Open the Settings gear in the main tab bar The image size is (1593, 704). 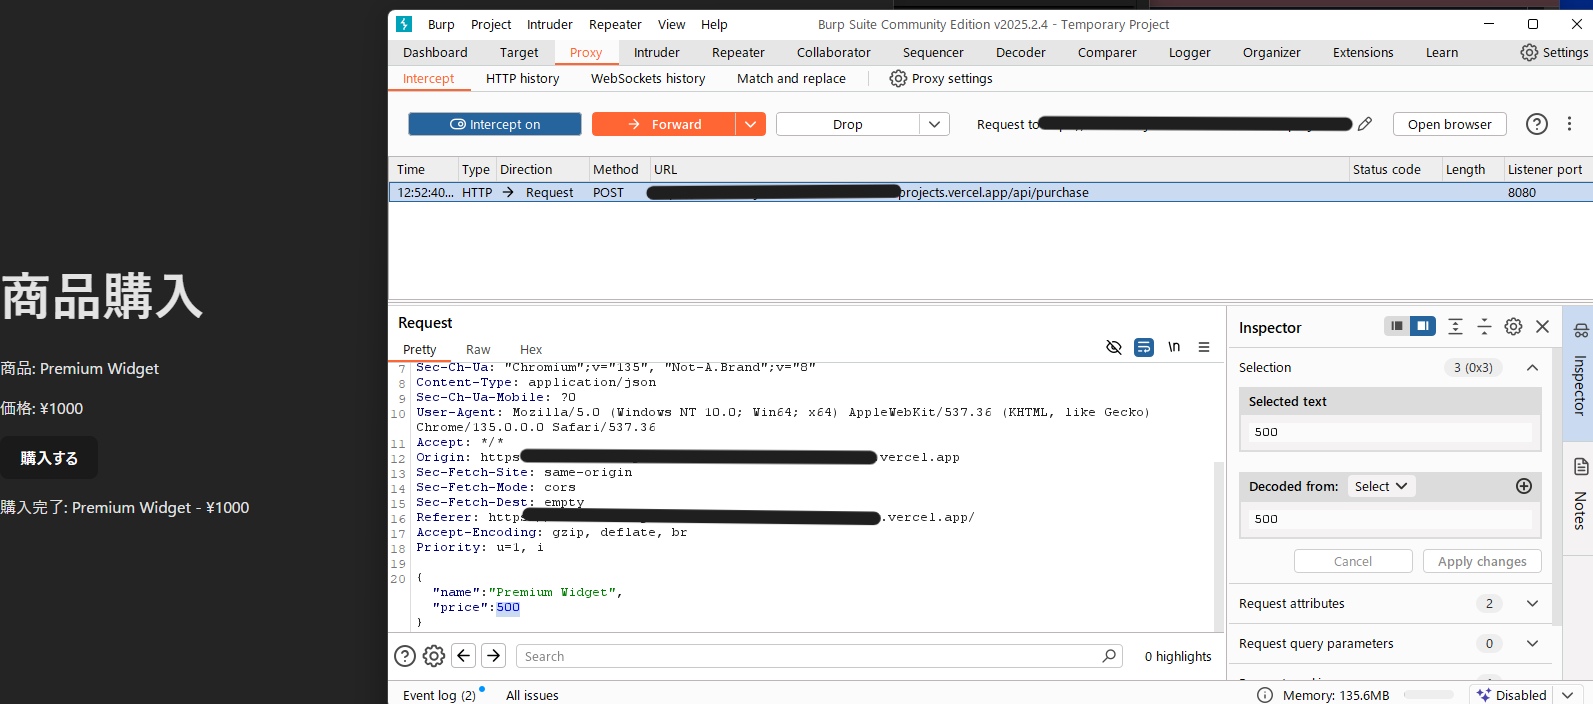click(x=1554, y=52)
